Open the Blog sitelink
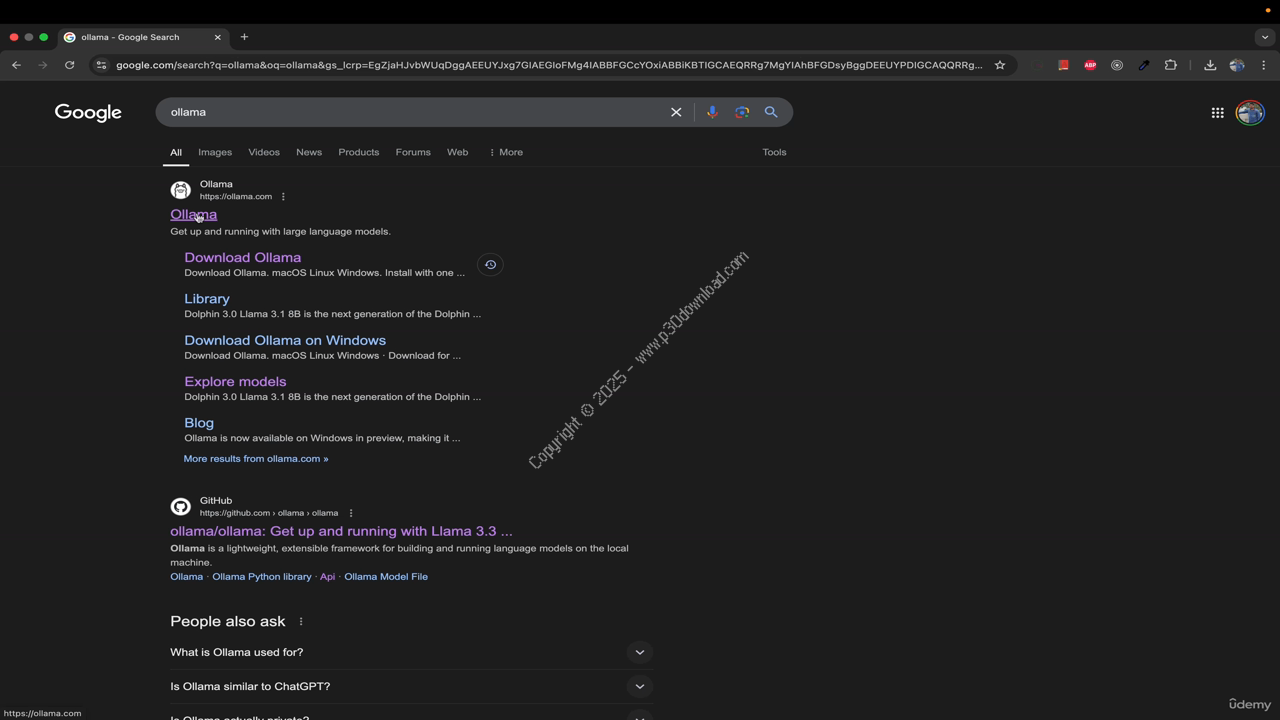Viewport: 1280px width, 720px height. 199,423
